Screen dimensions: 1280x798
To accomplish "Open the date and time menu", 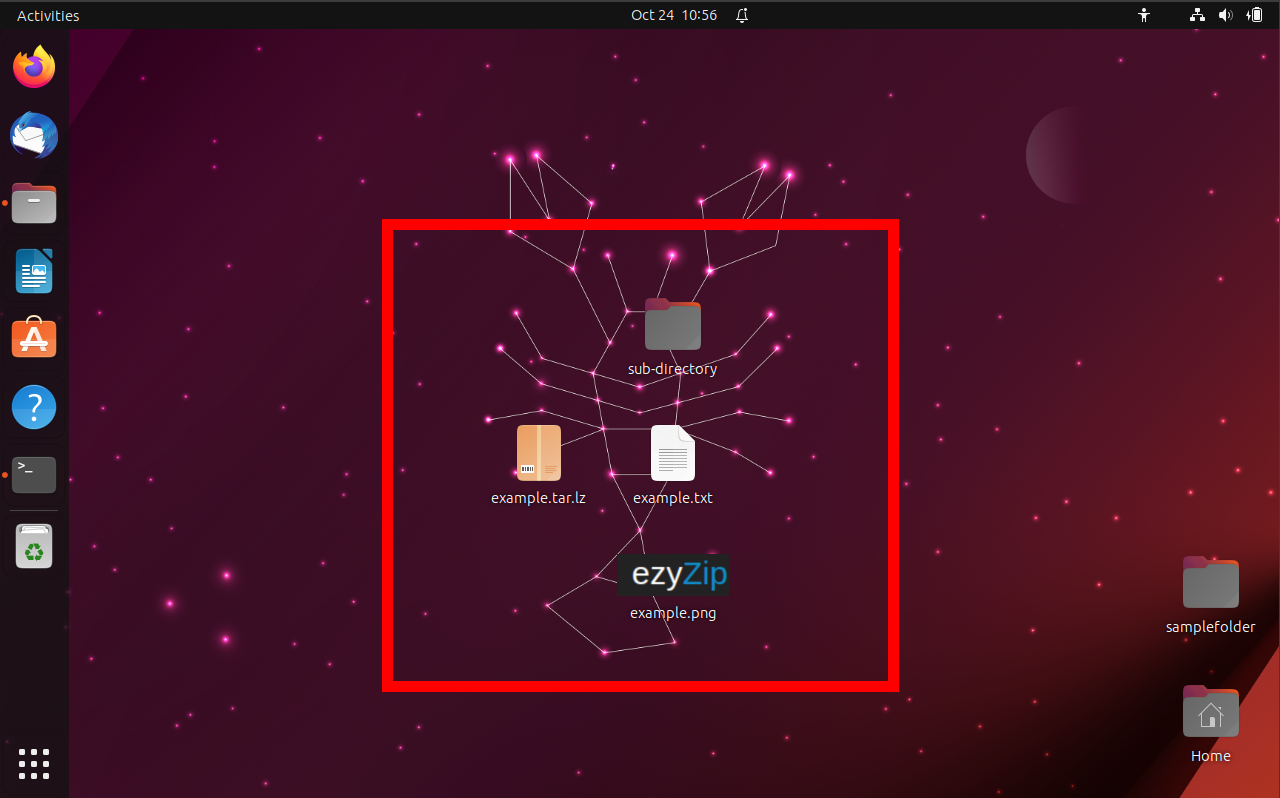I will coord(674,15).
